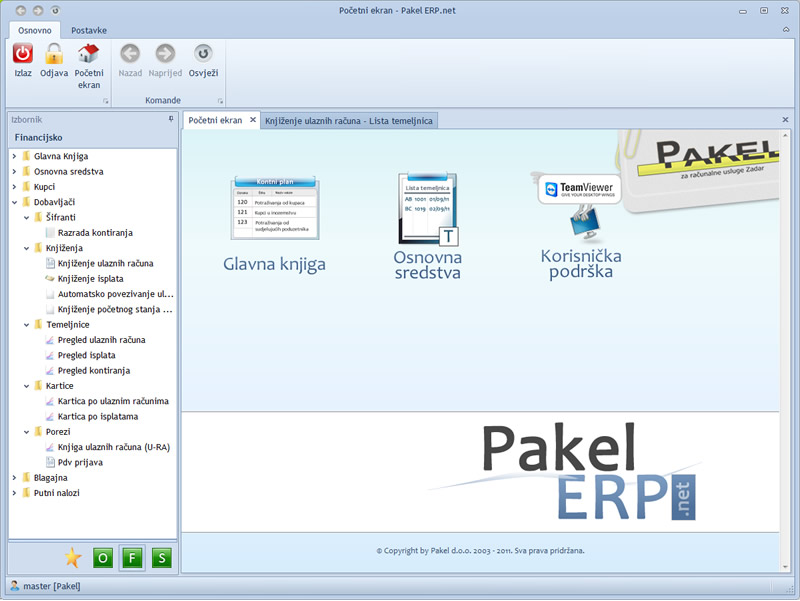Image resolution: width=800 pixels, height=601 pixels.
Task: Click the Nazad back arrow icon
Action: pyautogui.click(x=130, y=54)
